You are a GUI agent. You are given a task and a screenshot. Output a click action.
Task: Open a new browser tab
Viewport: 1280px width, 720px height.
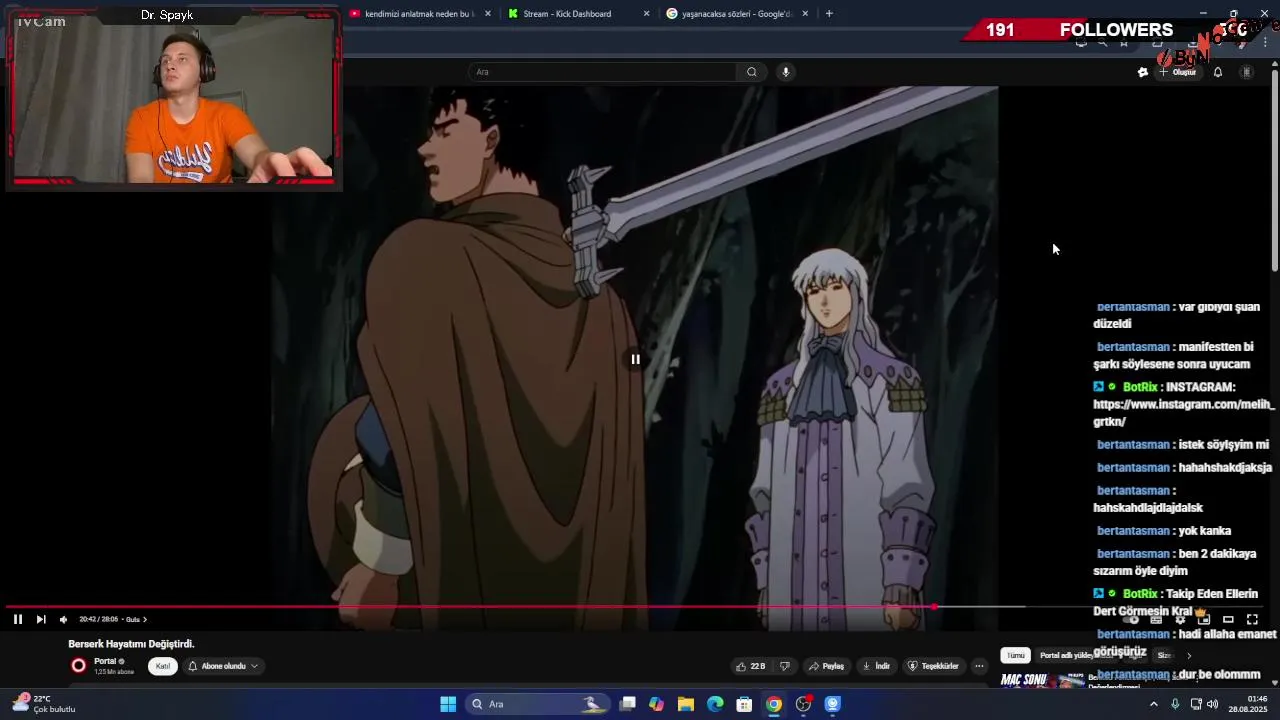(829, 14)
